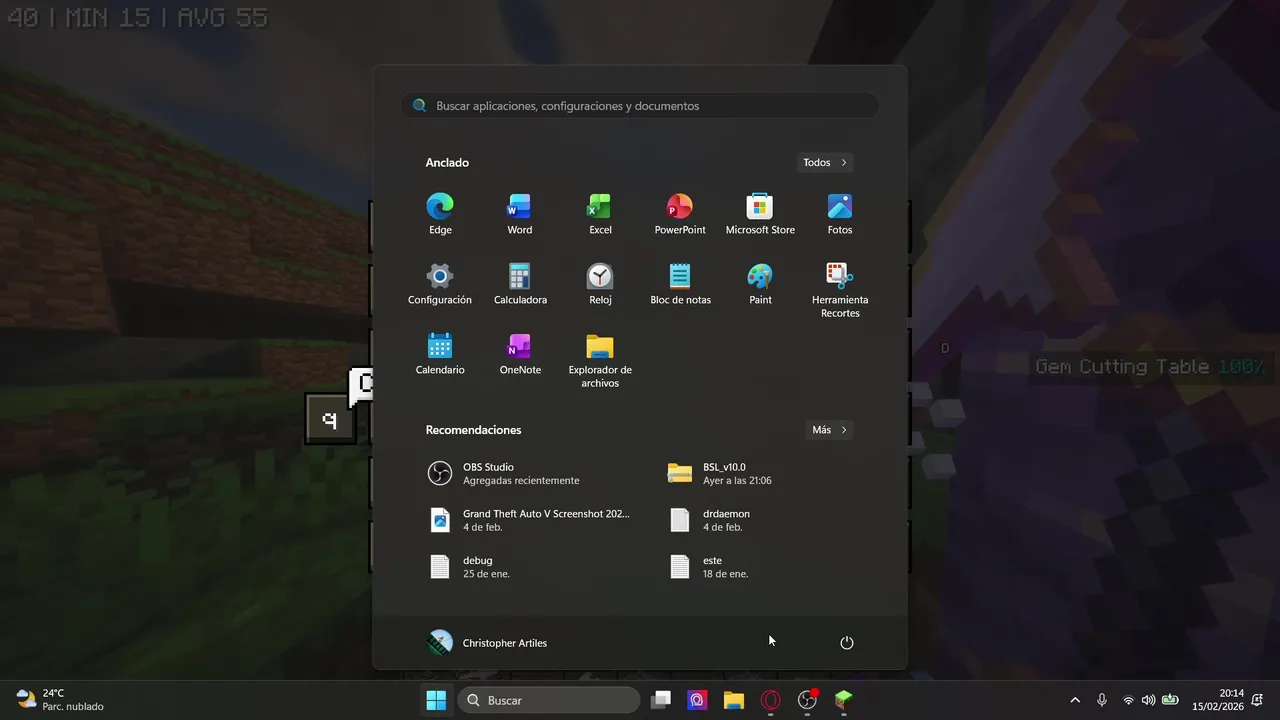Open File Explorer from the taskbar
This screenshot has height=720, width=1280.
(734, 700)
